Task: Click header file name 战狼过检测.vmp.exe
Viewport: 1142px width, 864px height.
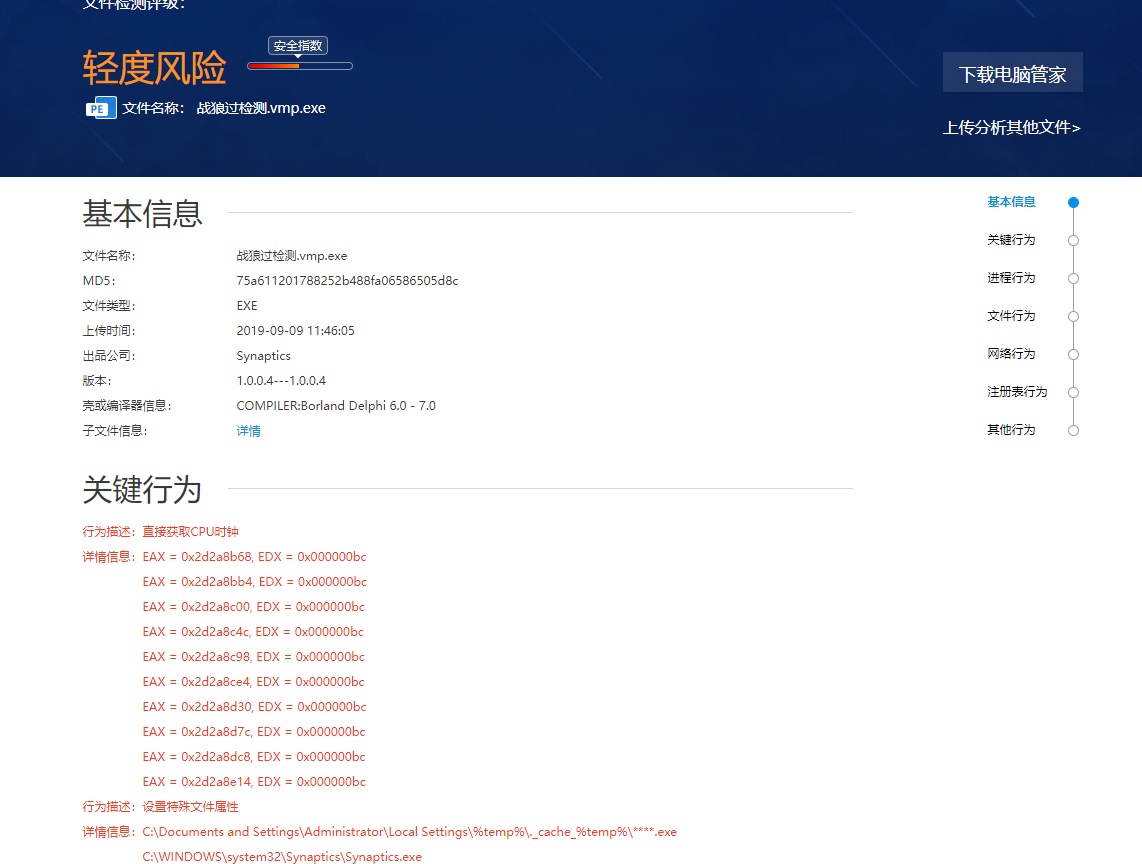Action: 261,108
